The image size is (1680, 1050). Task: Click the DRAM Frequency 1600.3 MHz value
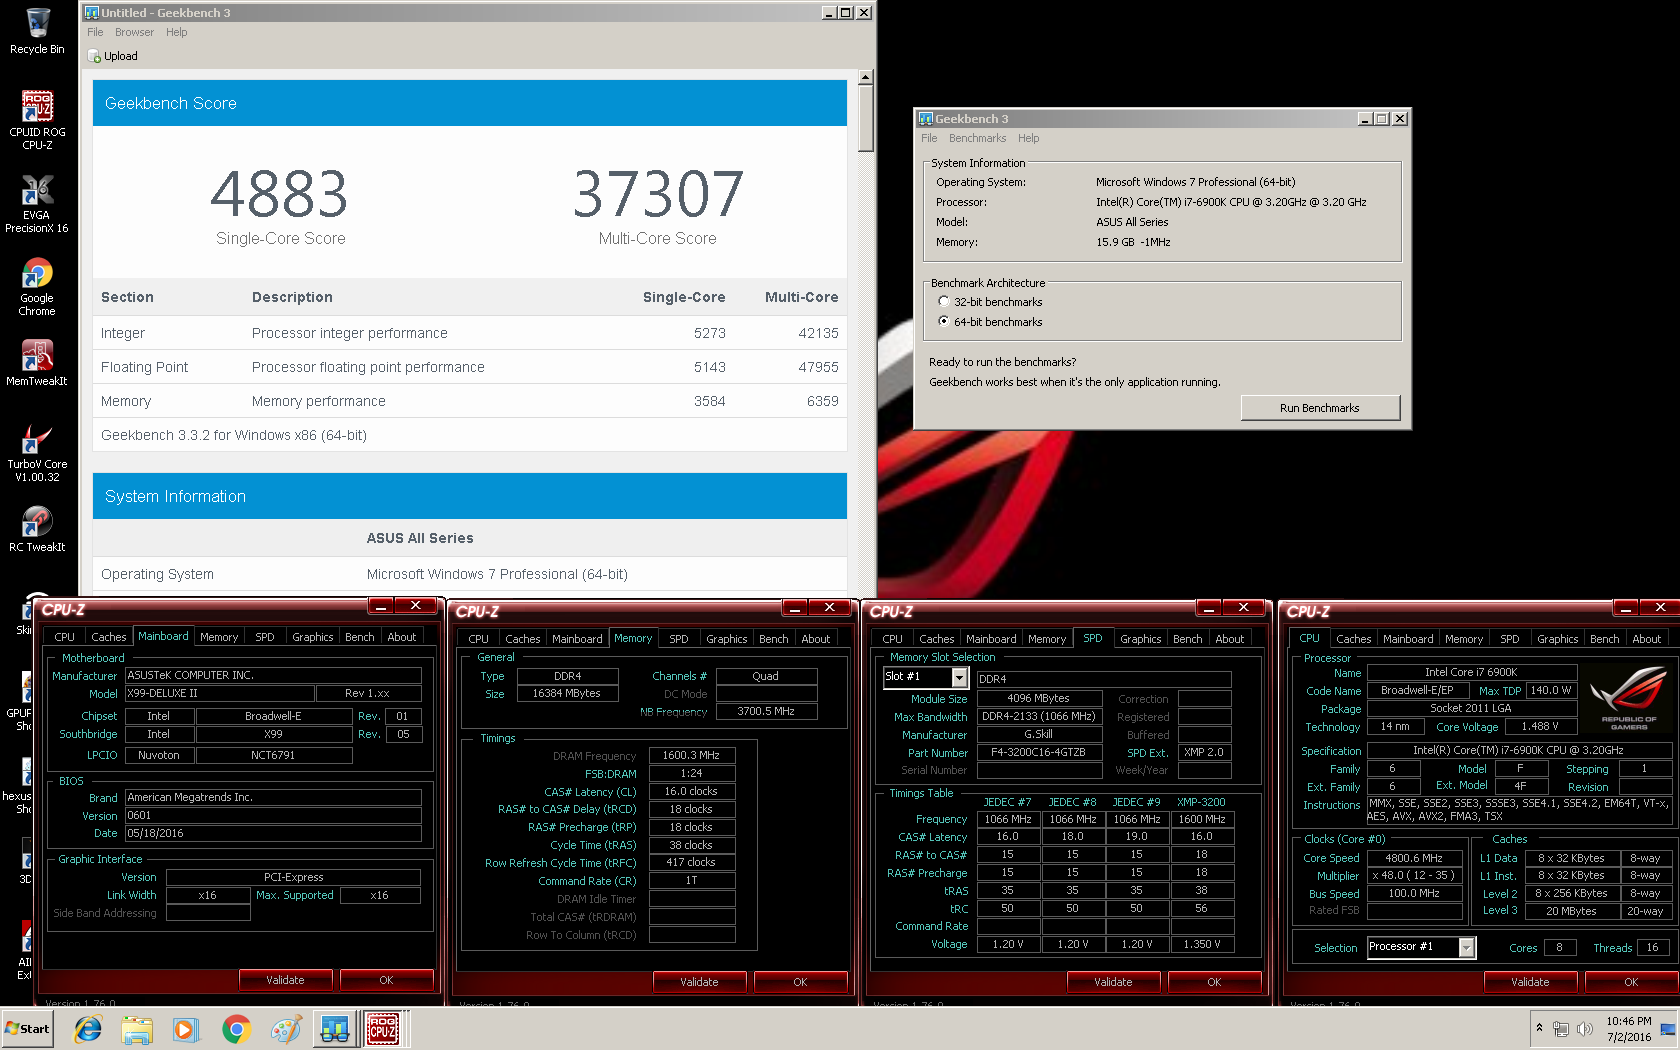click(691, 756)
